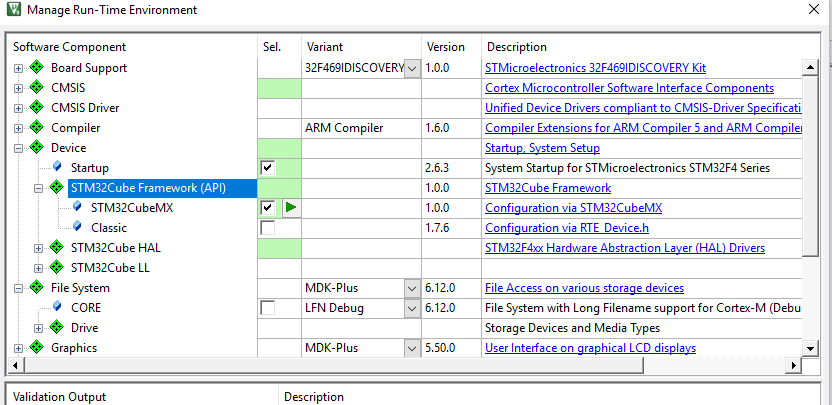Open the Graphics MDK-Plus variant dropdown

coord(413,349)
